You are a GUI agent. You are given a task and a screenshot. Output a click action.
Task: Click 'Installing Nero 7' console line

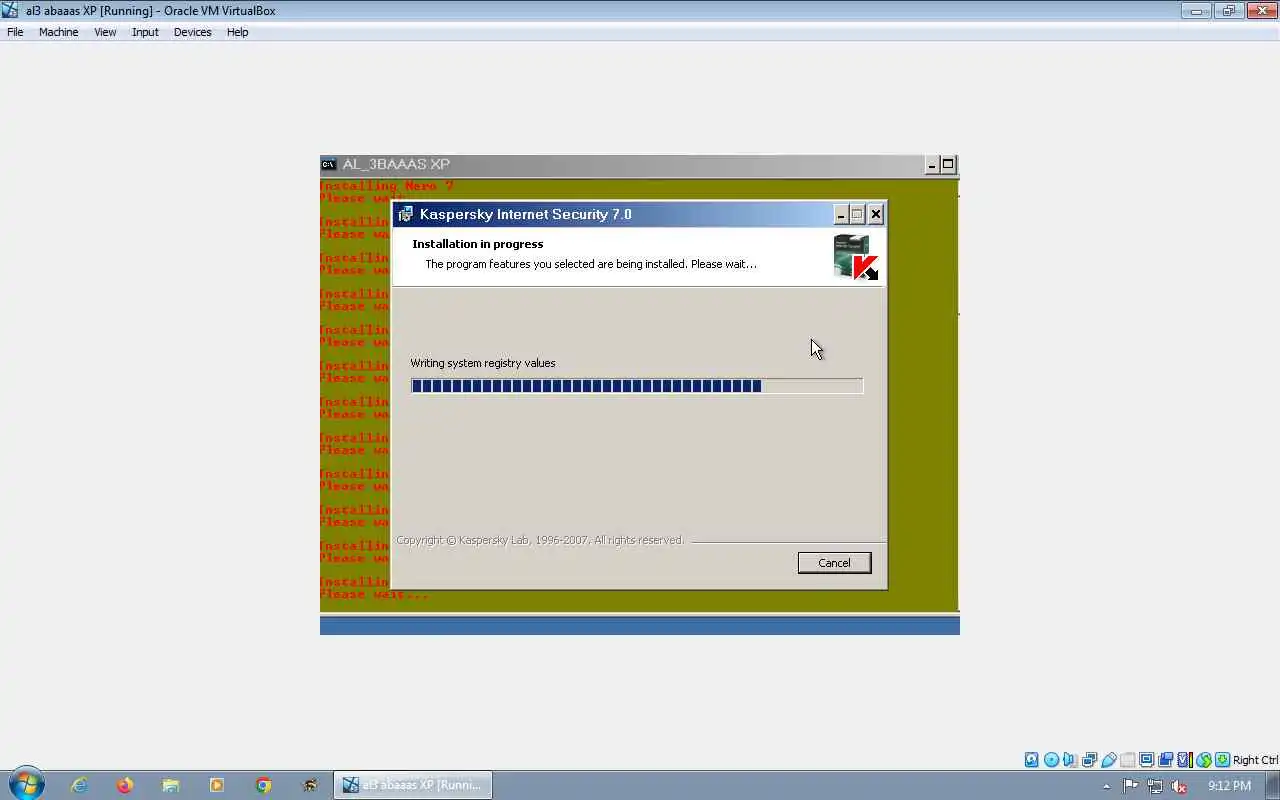tap(387, 186)
